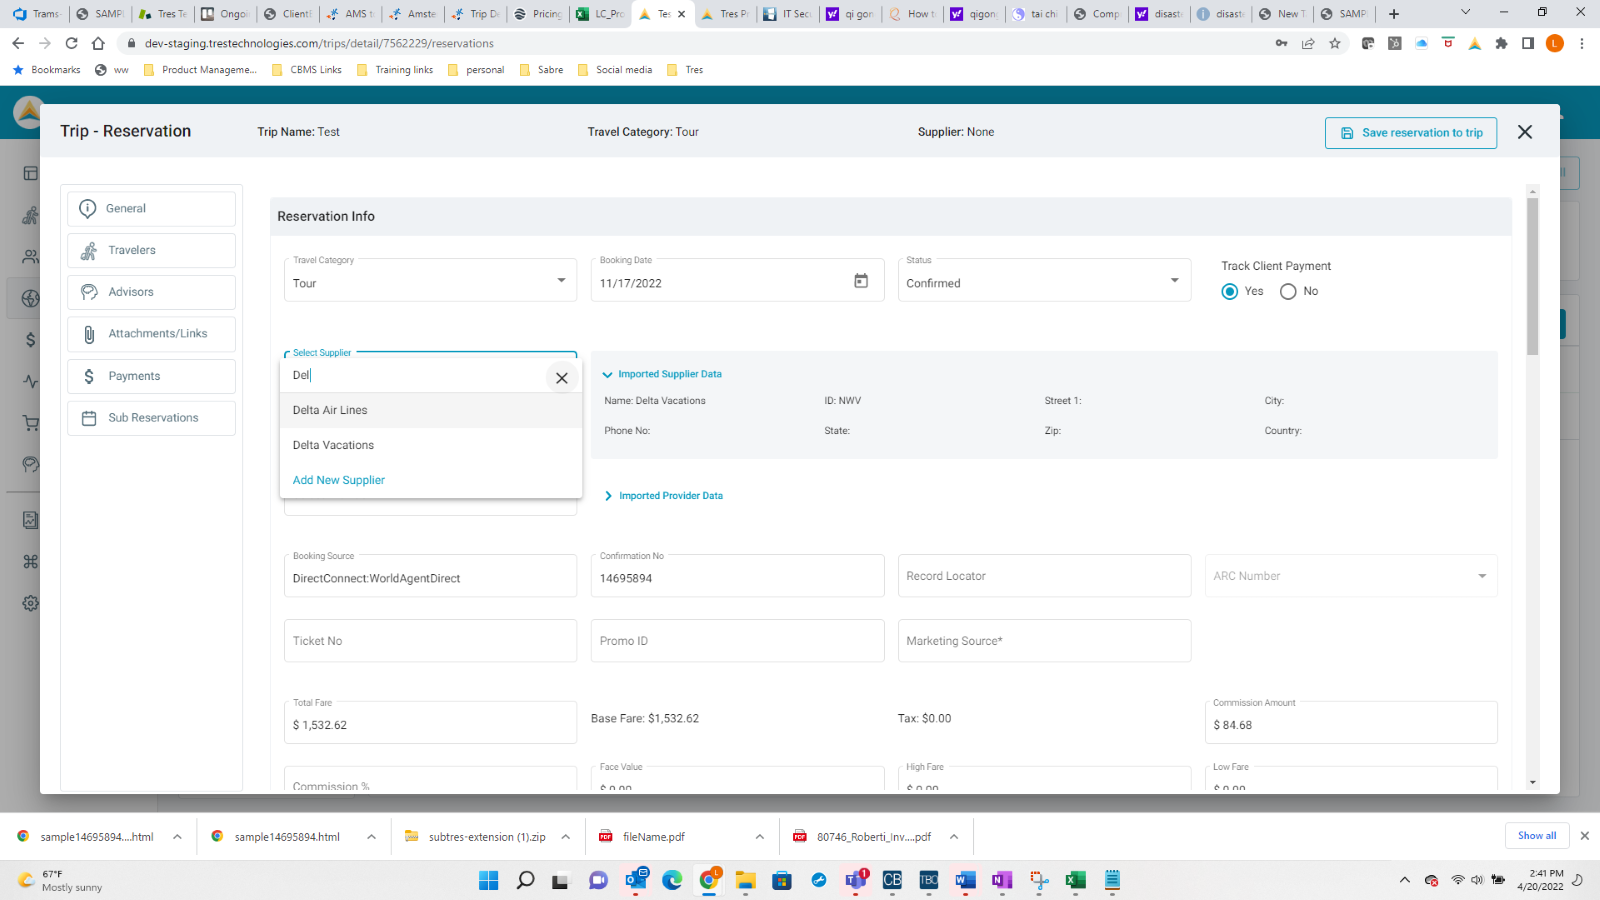Viewport: 1600px width, 900px height.
Task: Share this page icon in address bar
Action: click(1308, 43)
